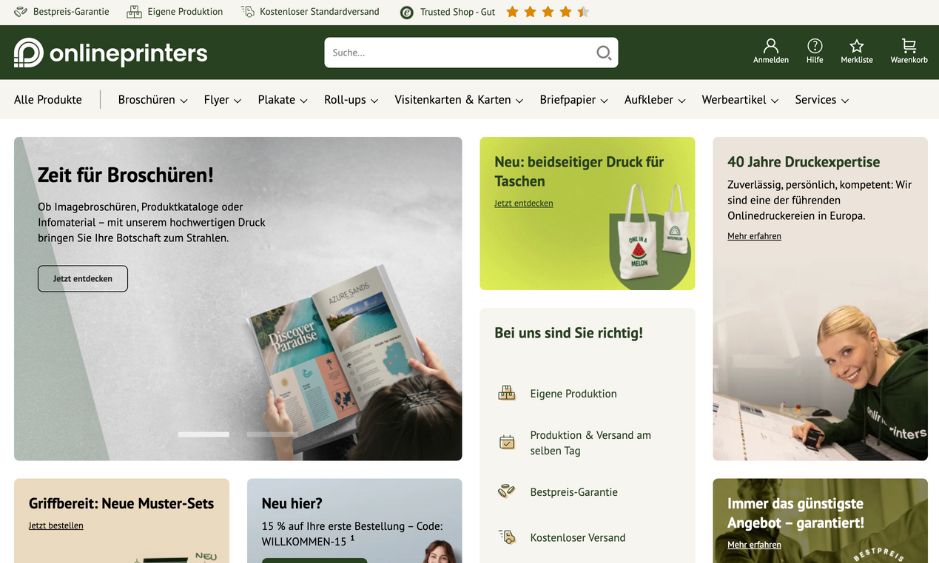Expand the Flyer dropdown menu

[222, 100]
